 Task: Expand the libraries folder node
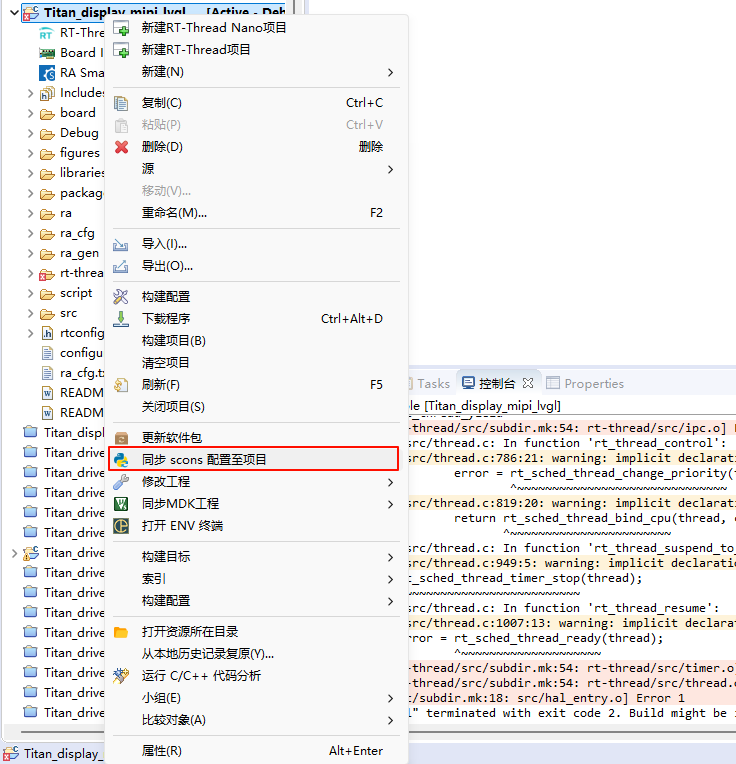click(31, 173)
